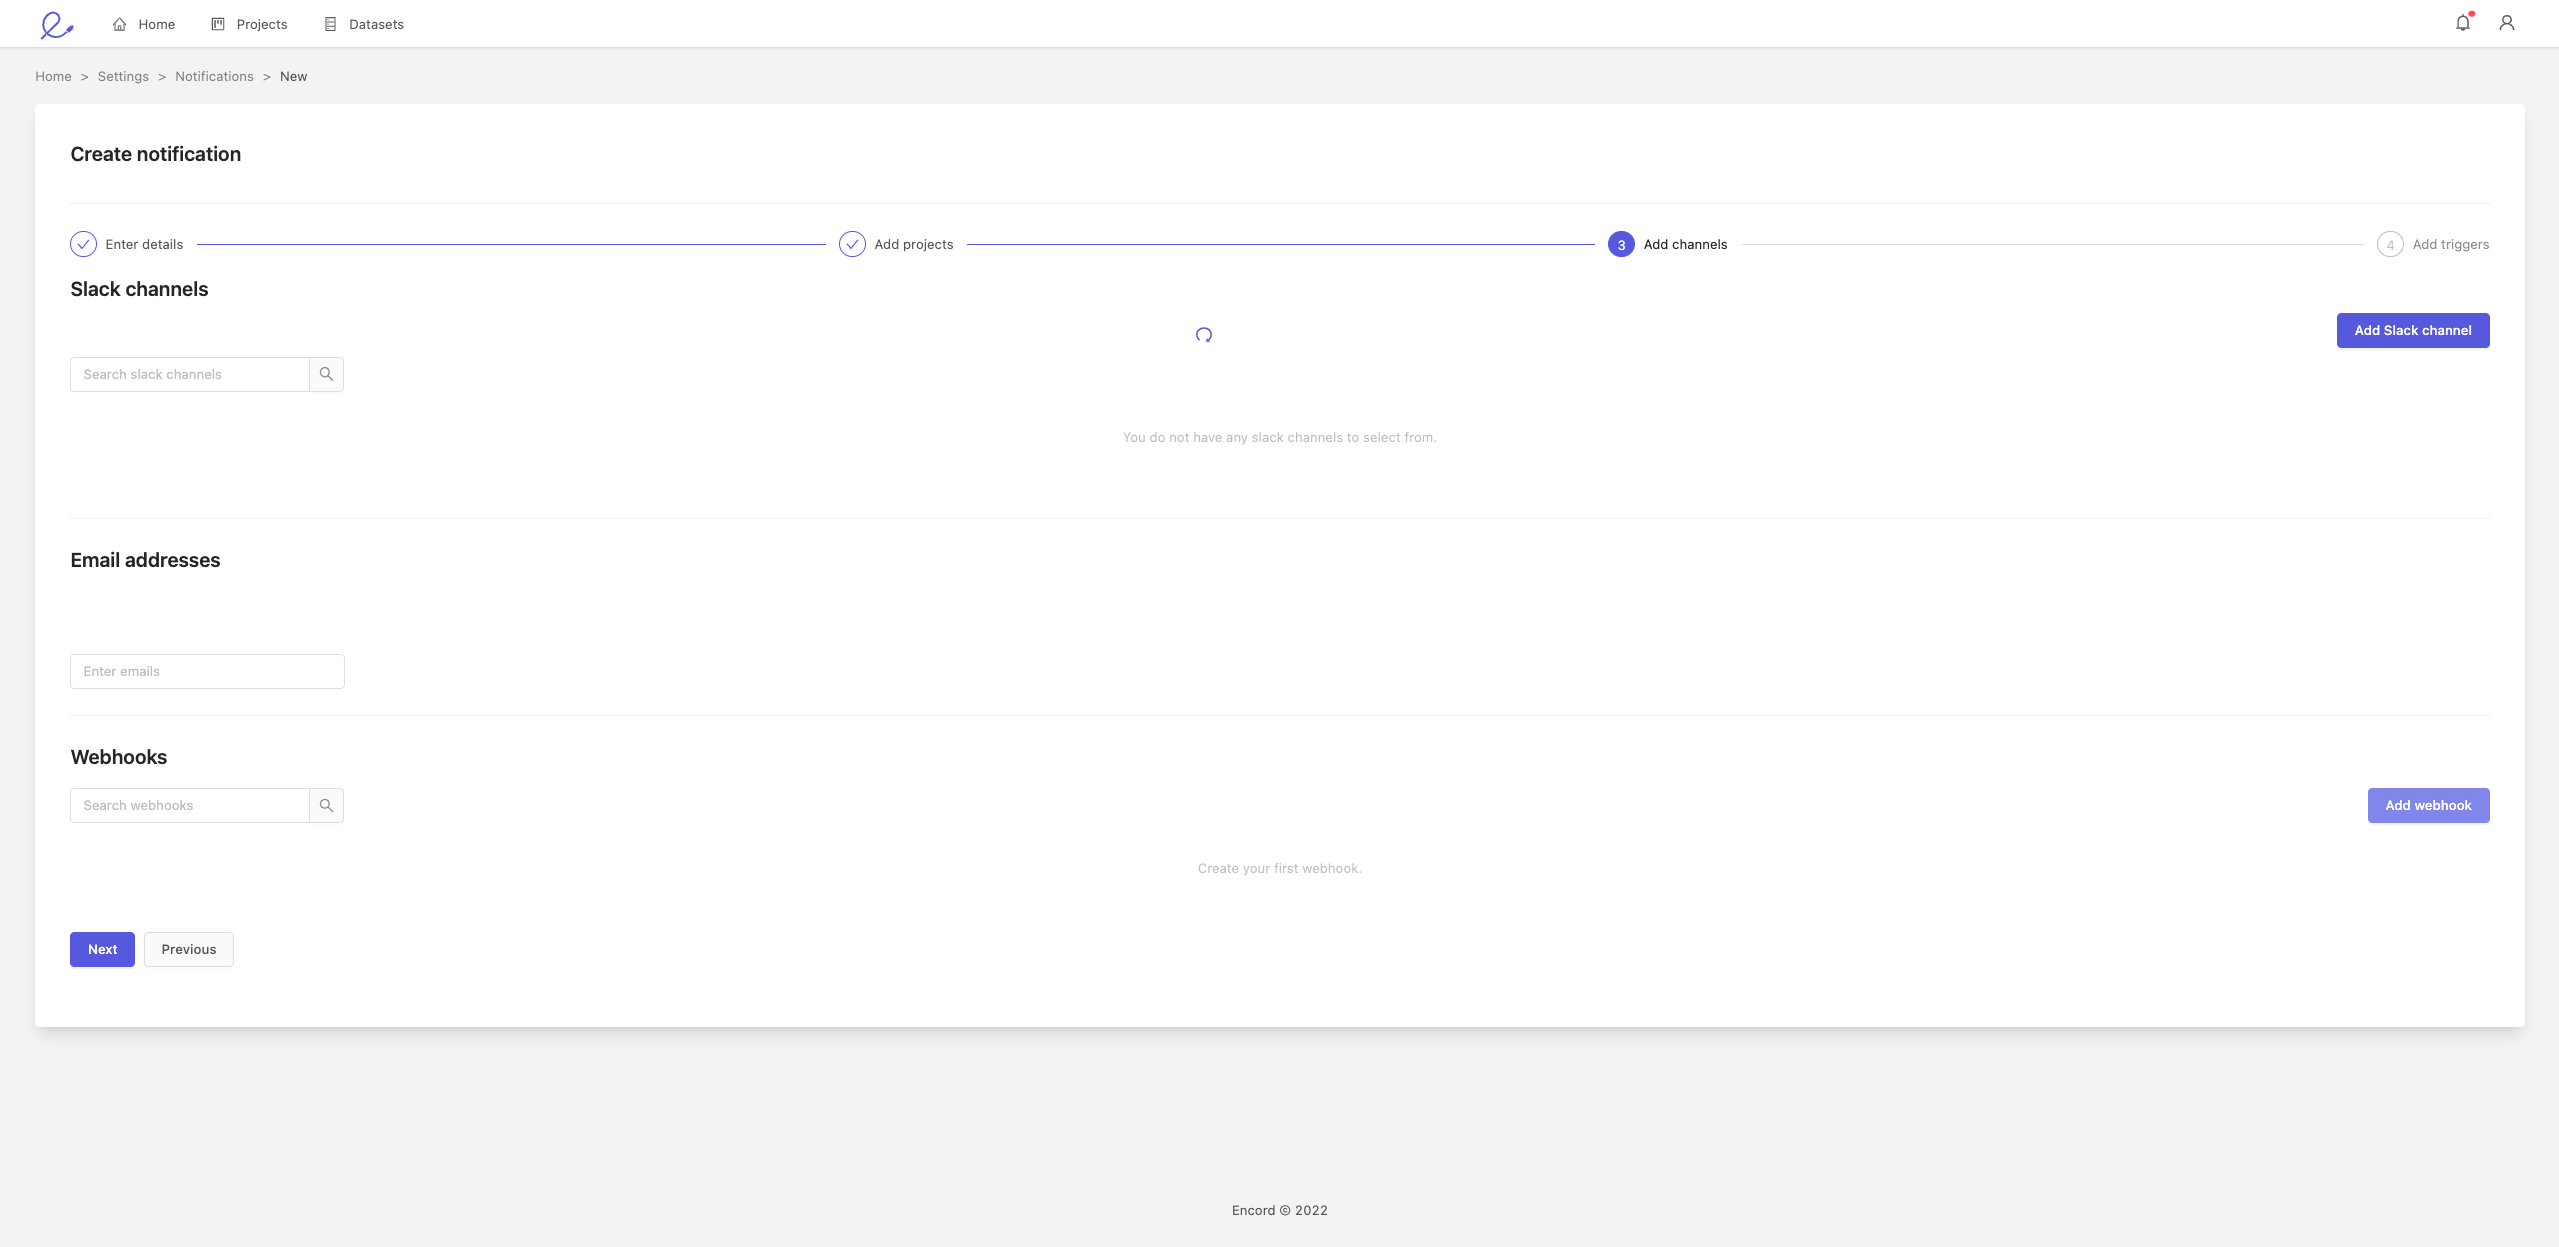Click the Next button
2559x1247 pixels.
(x=102, y=949)
